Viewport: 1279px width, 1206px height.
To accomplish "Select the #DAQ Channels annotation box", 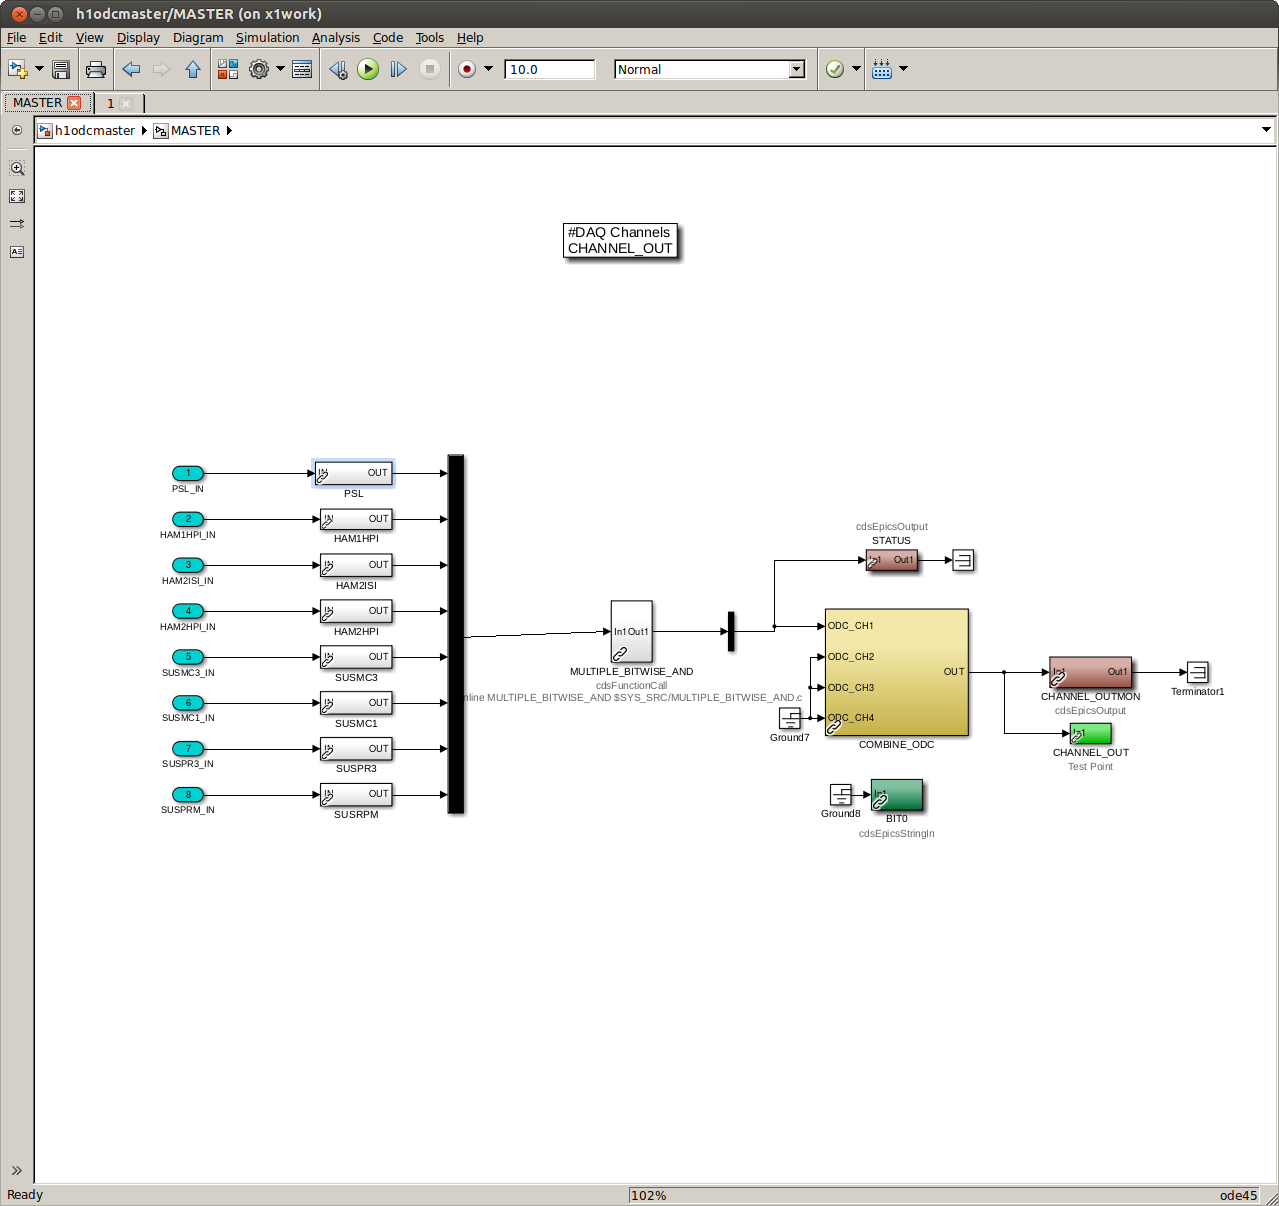I will 620,240.
